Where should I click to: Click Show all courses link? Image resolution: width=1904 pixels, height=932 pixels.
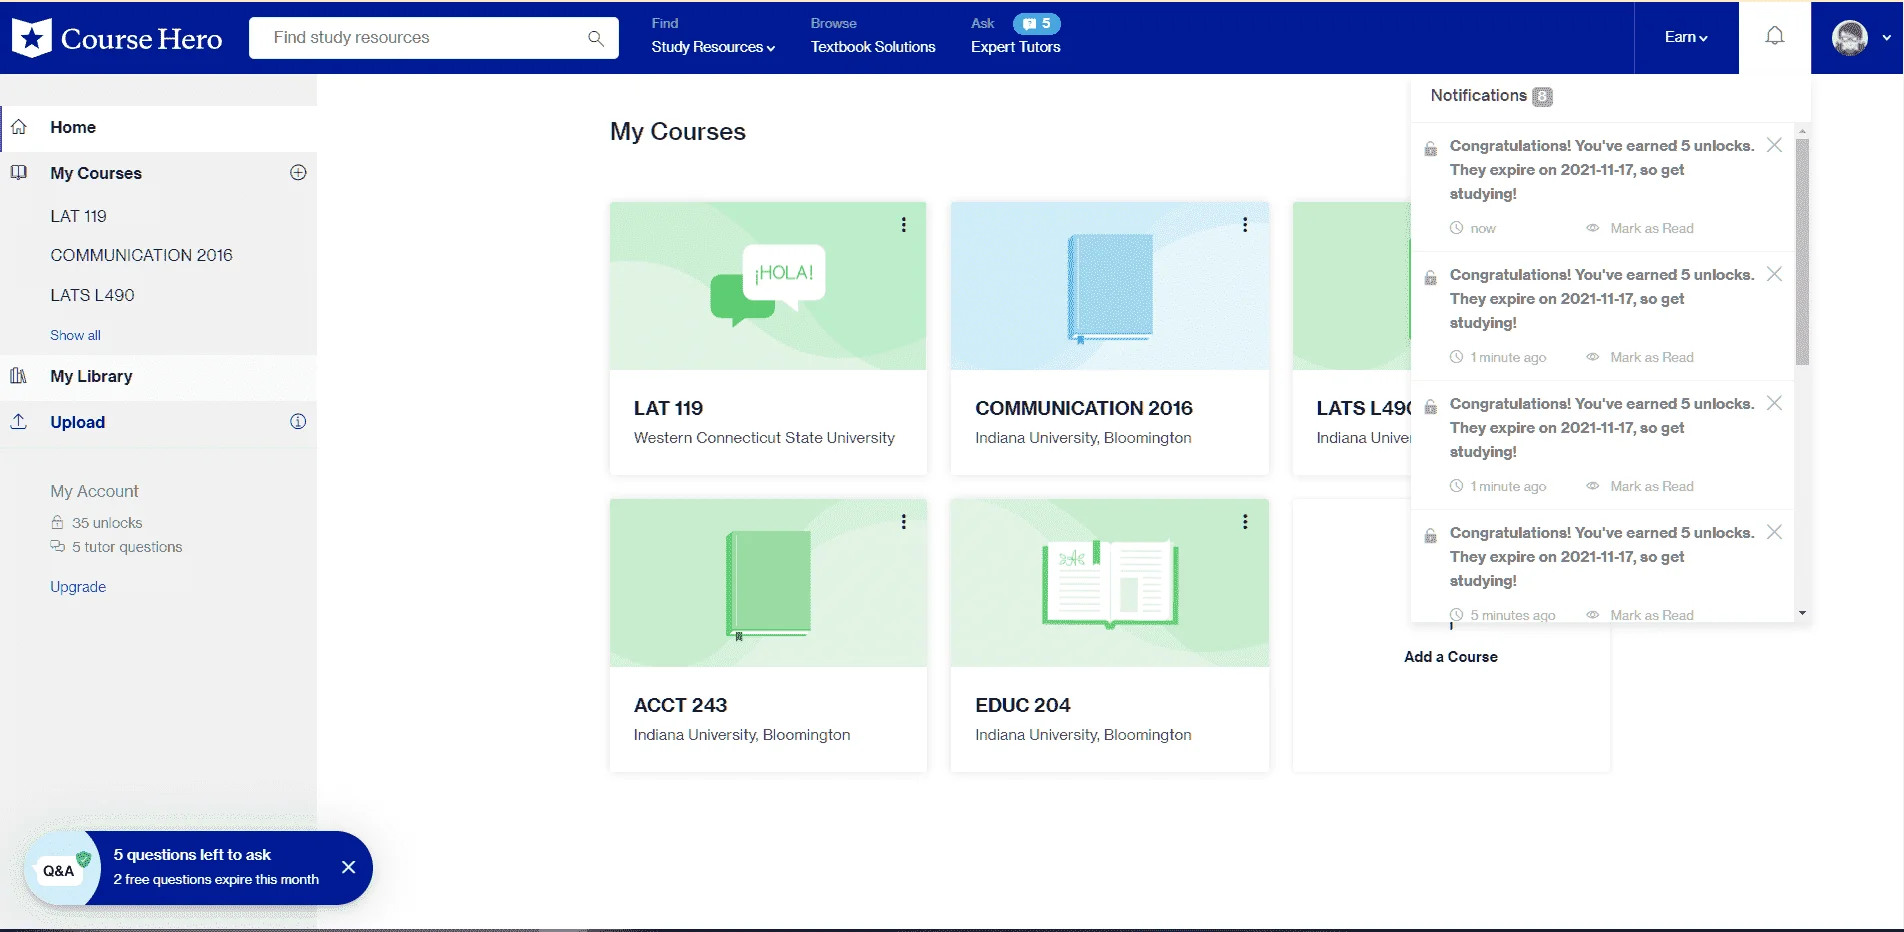[75, 335]
